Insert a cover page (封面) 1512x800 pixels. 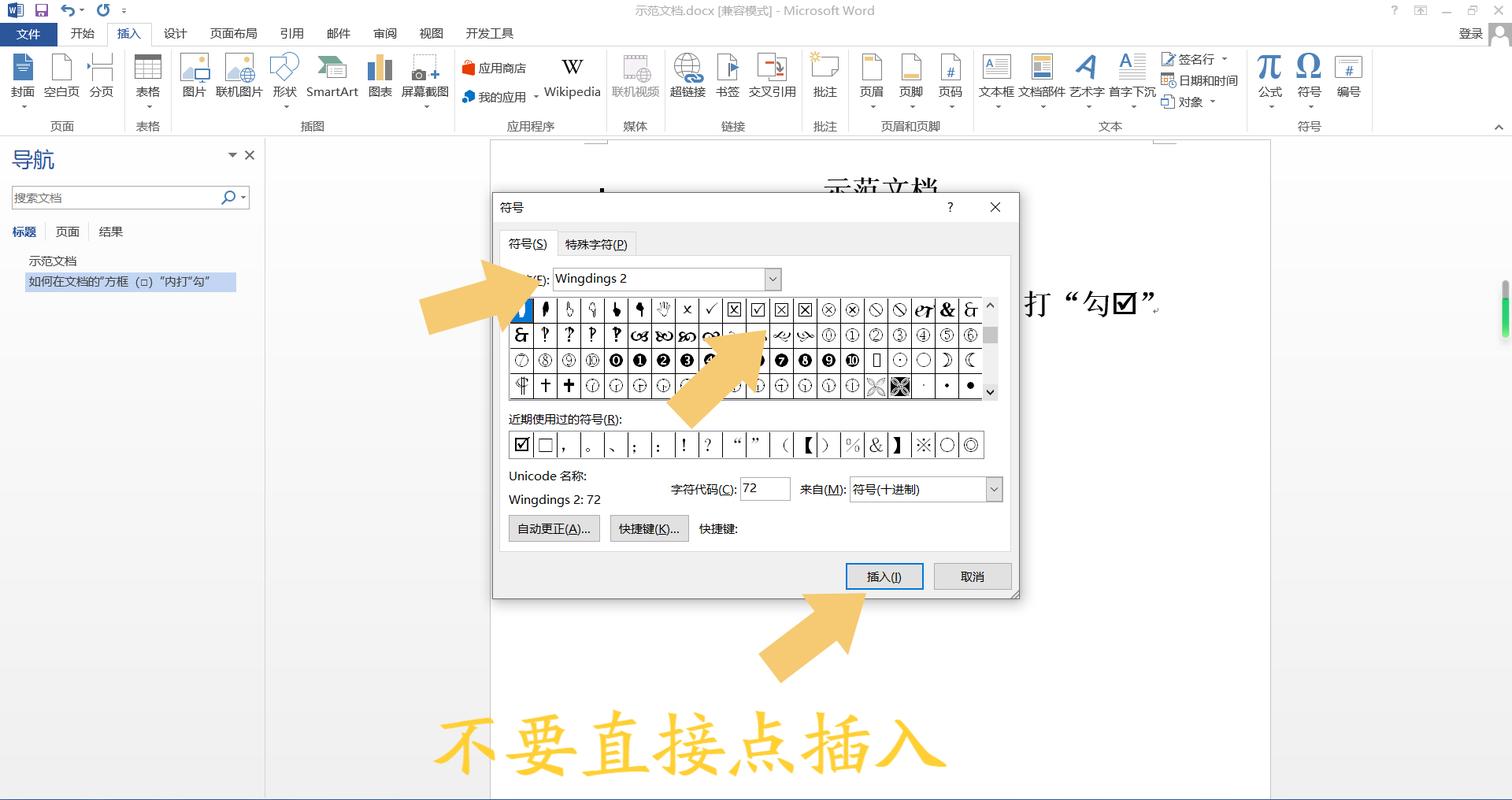22,80
